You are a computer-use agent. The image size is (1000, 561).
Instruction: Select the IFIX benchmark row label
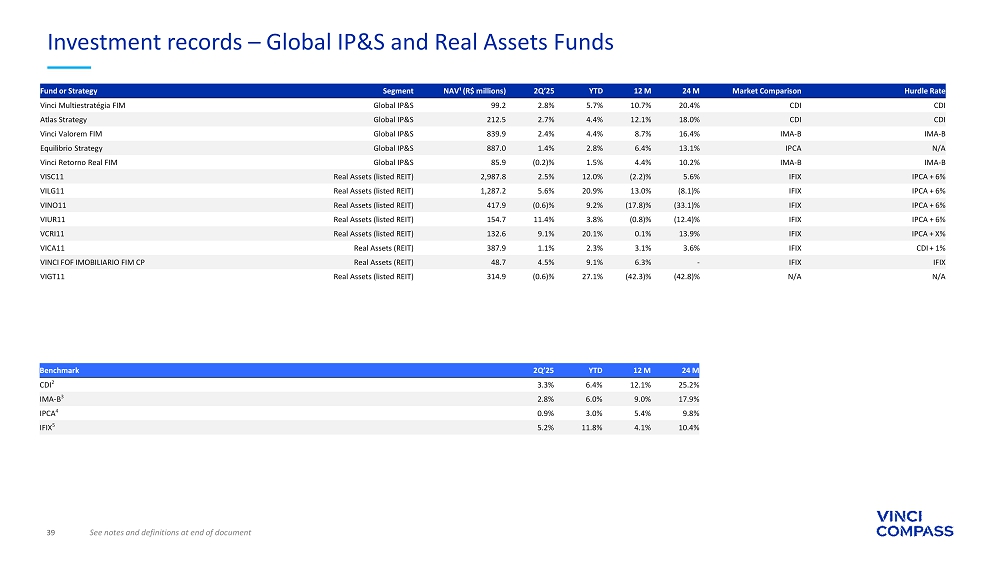[48, 427]
